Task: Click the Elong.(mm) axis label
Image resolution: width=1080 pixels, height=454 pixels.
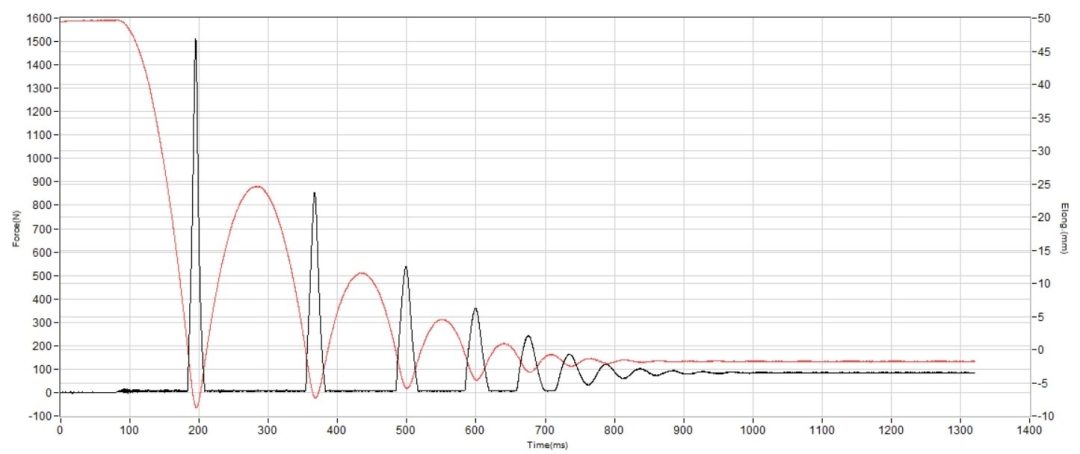Action: coord(1065,227)
